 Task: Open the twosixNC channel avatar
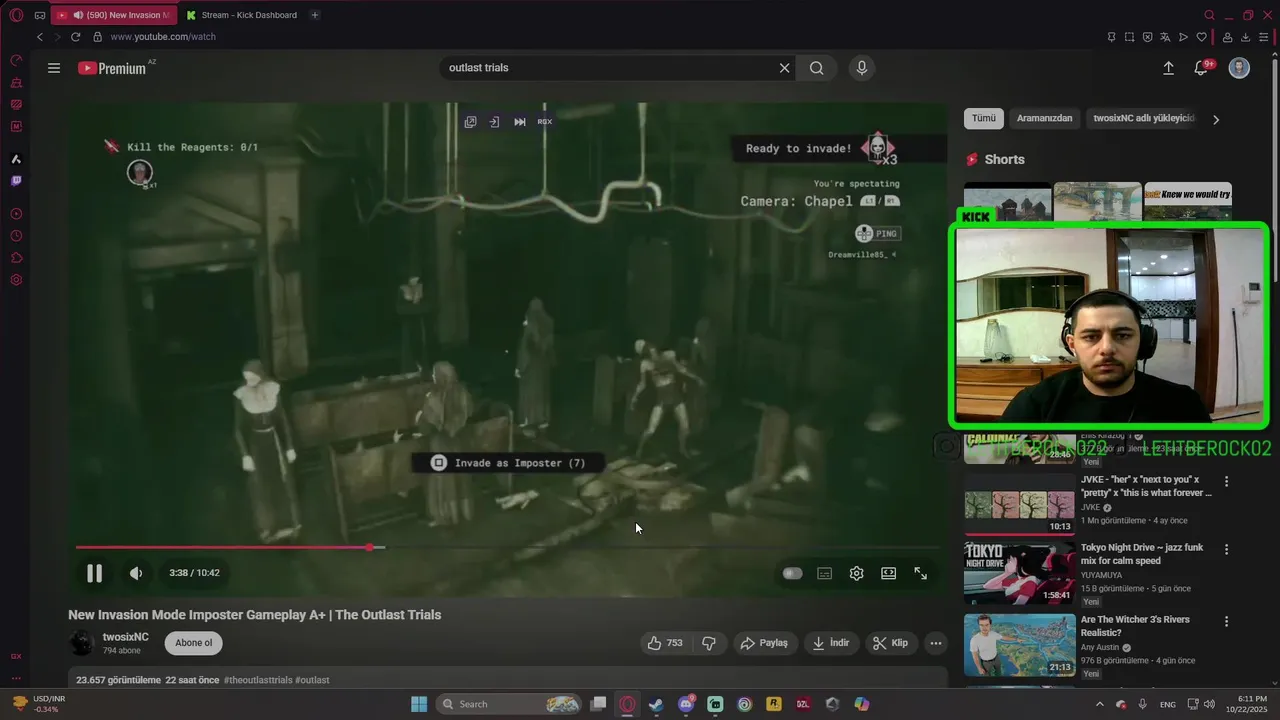click(82, 643)
